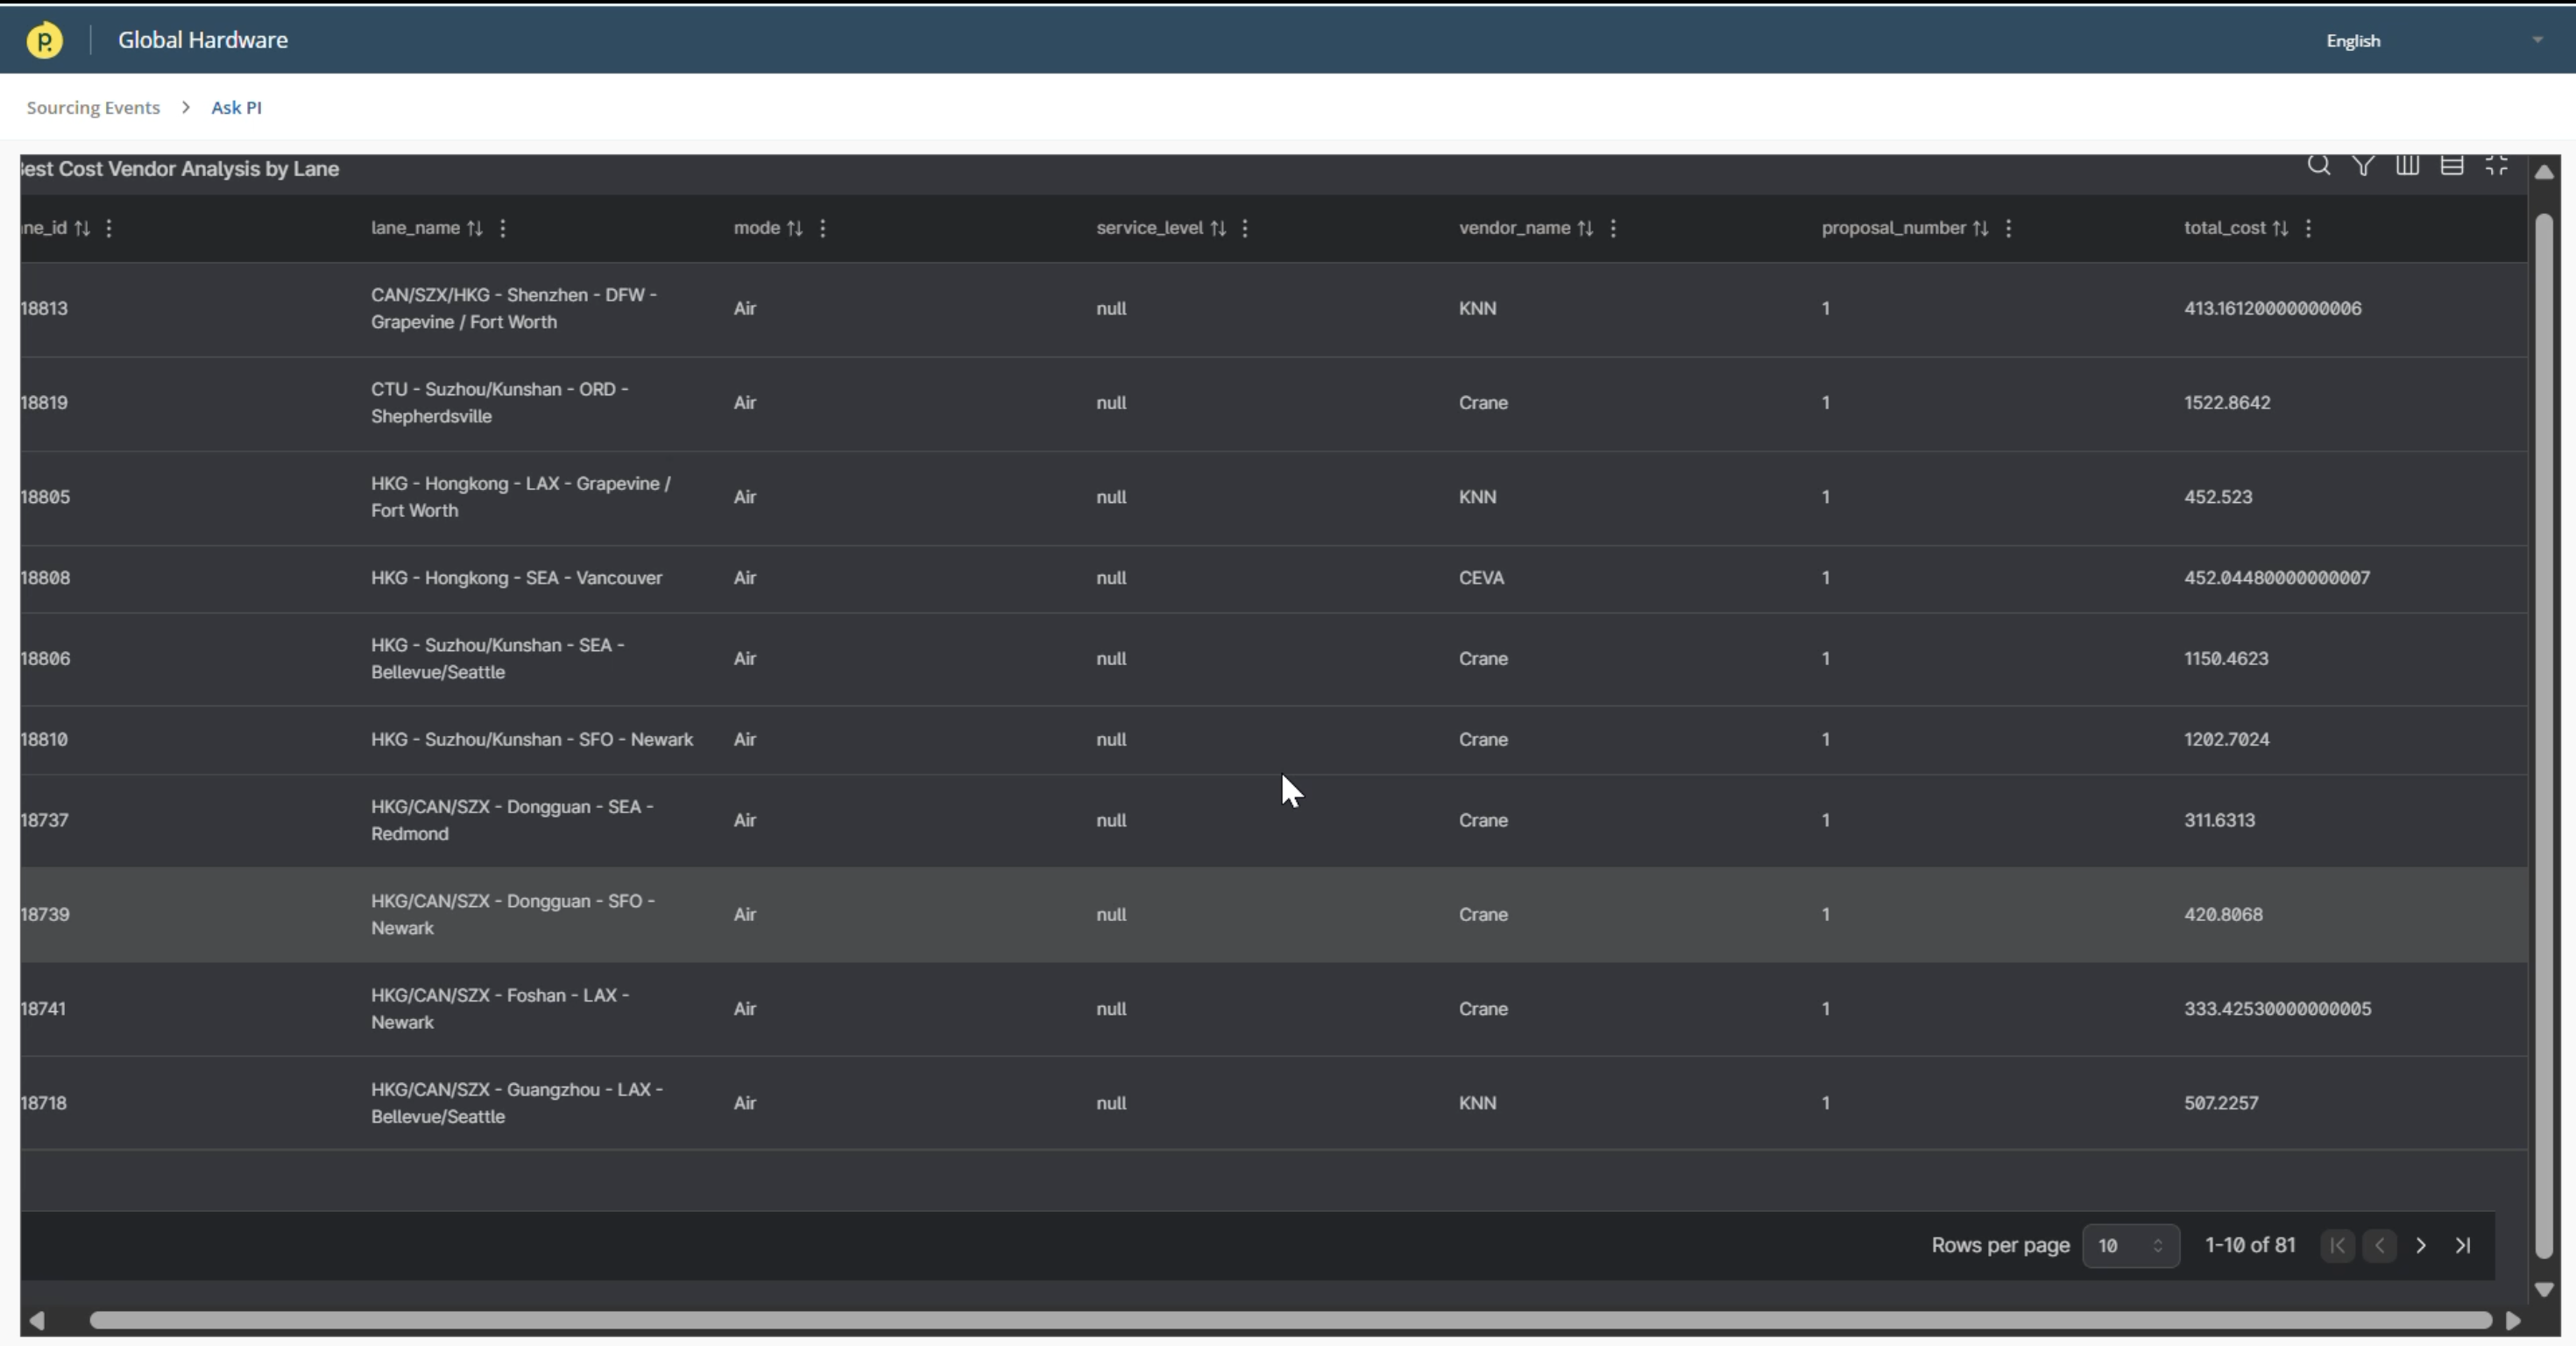Open the mode column three-dot menu
Viewport: 2576px width, 1346px height.
click(x=823, y=228)
